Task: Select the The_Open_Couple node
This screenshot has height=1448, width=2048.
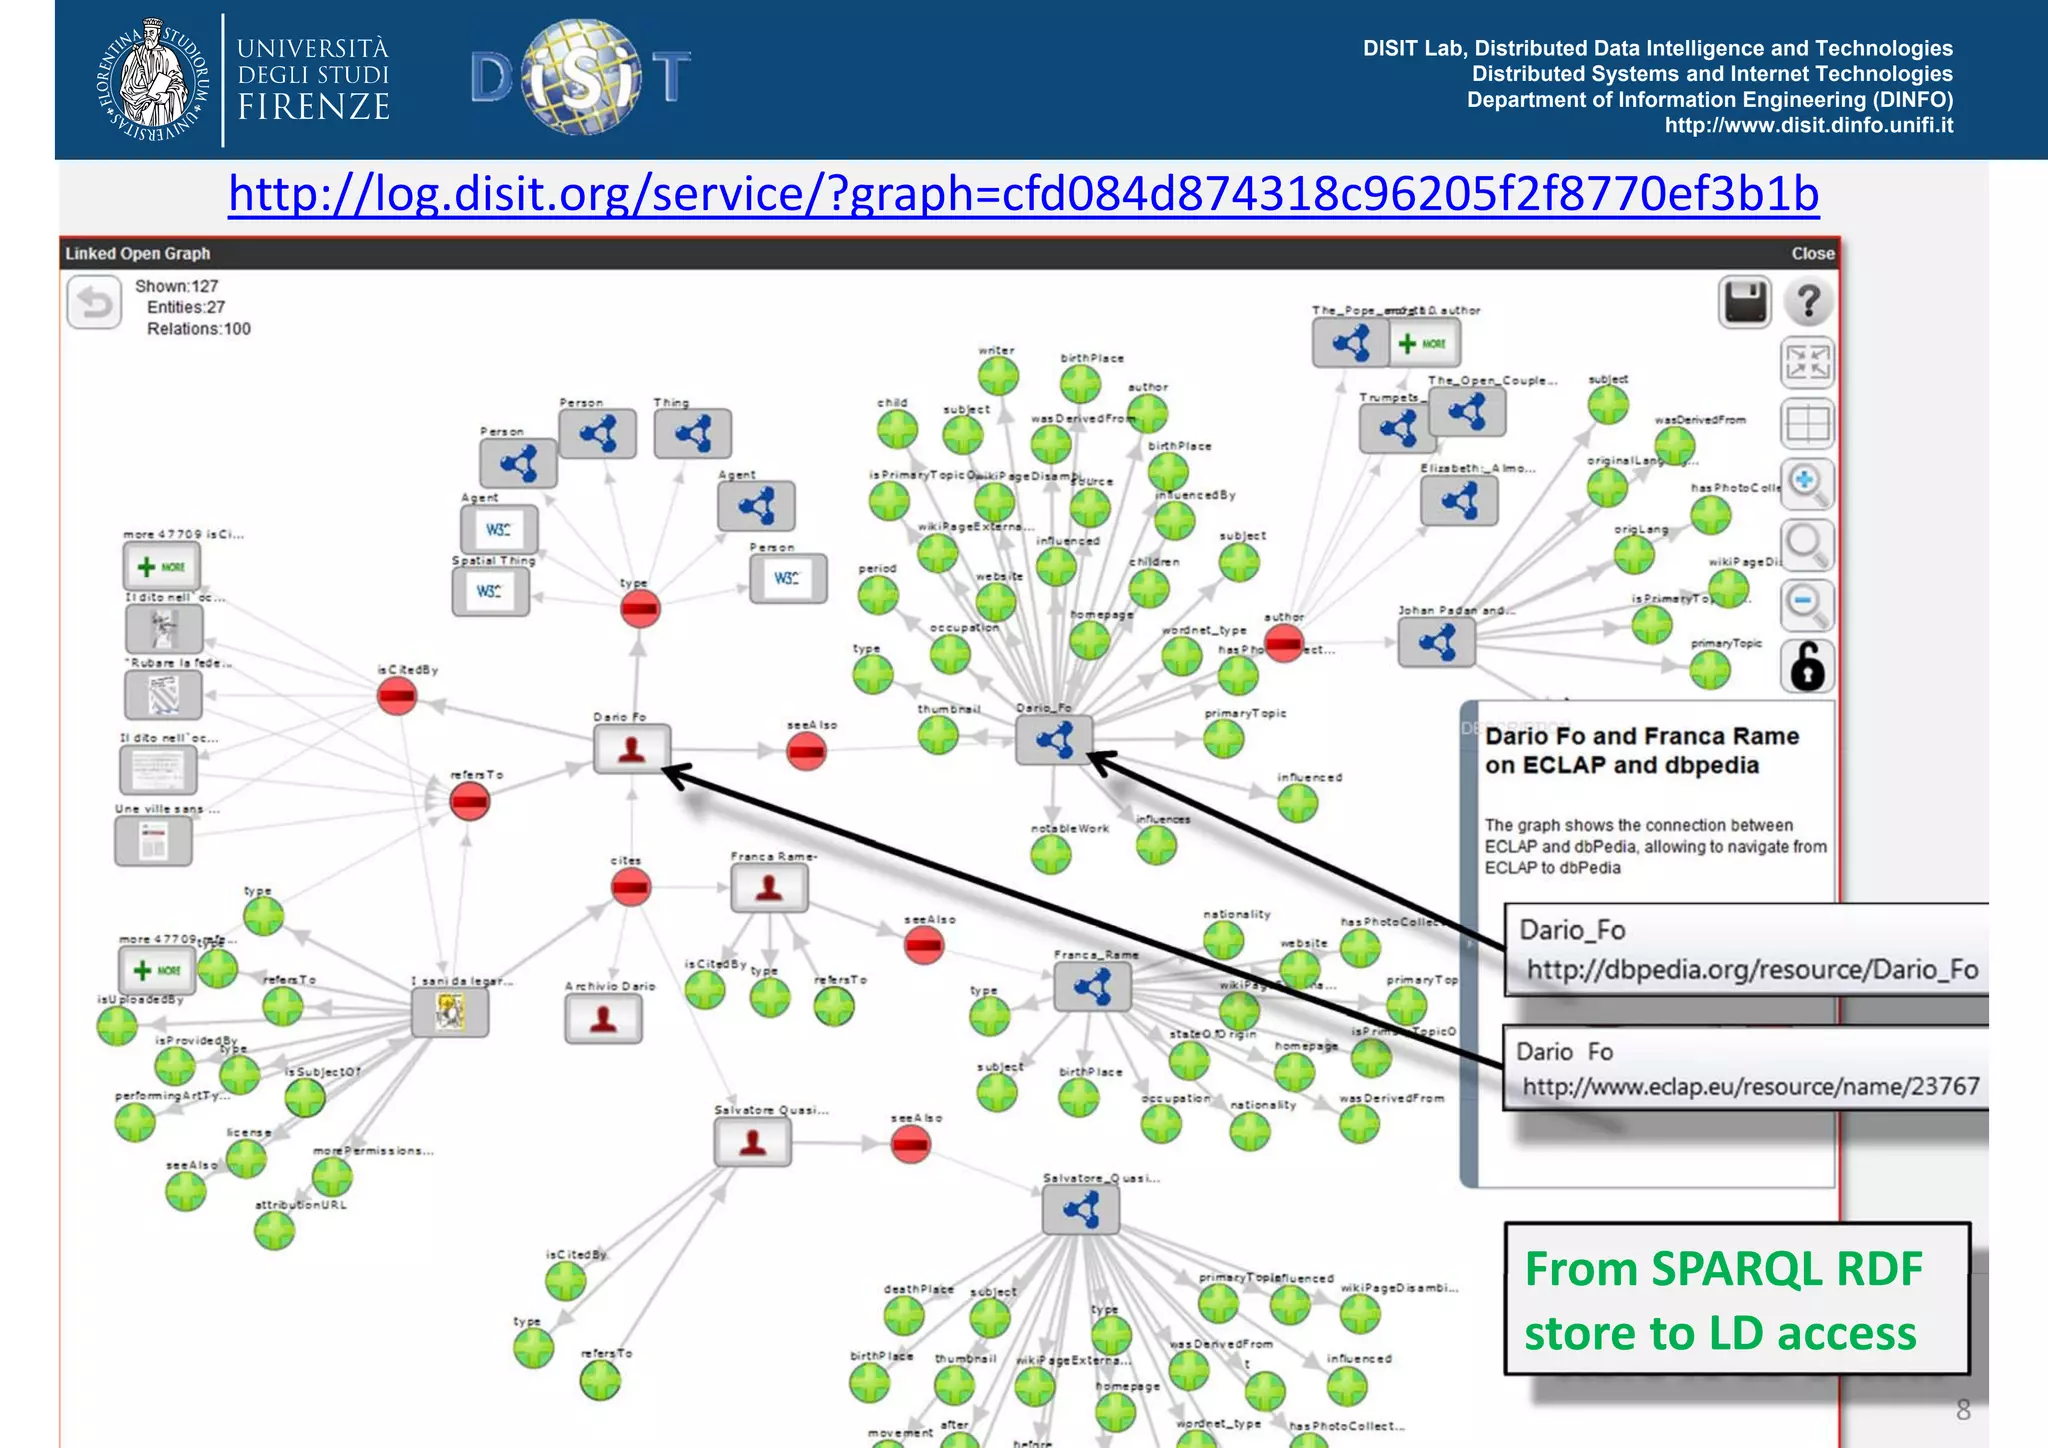Action: (1467, 411)
